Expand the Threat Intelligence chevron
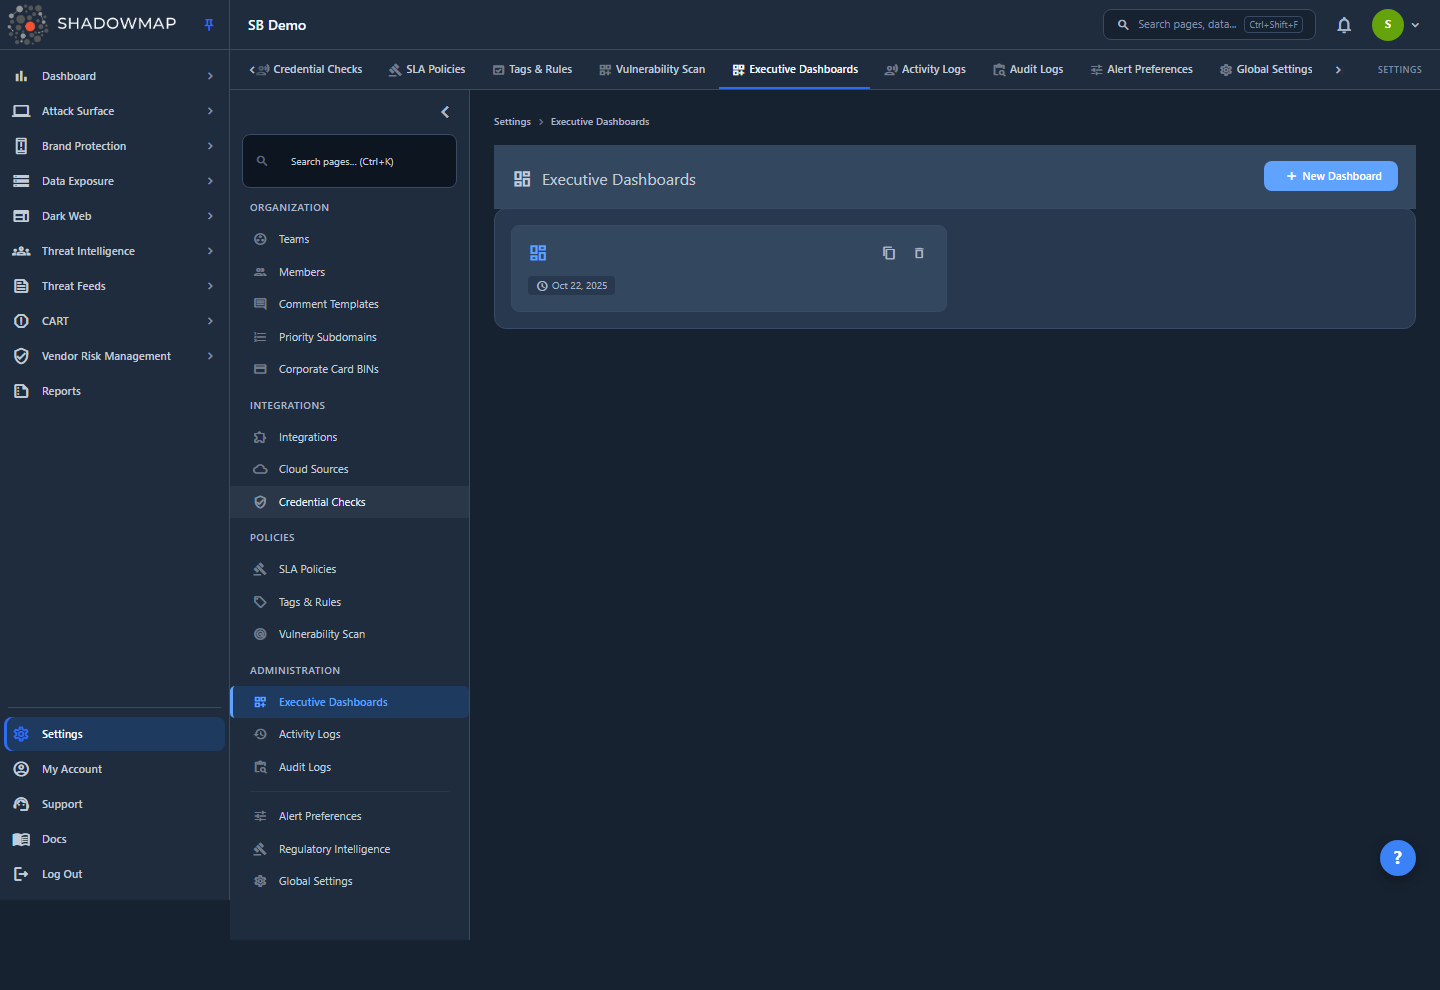 pyautogui.click(x=210, y=251)
